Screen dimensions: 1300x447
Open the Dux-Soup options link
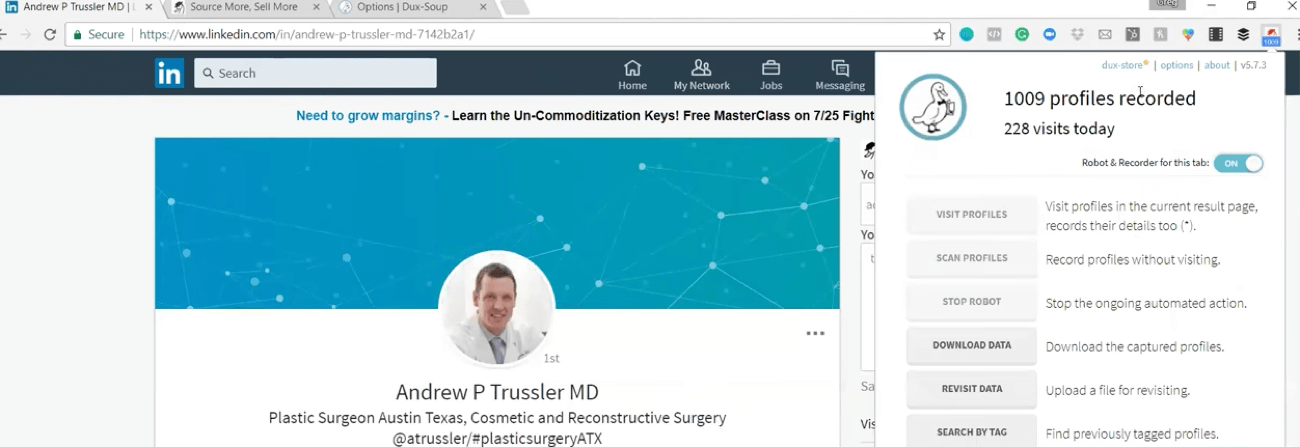tap(1177, 65)
